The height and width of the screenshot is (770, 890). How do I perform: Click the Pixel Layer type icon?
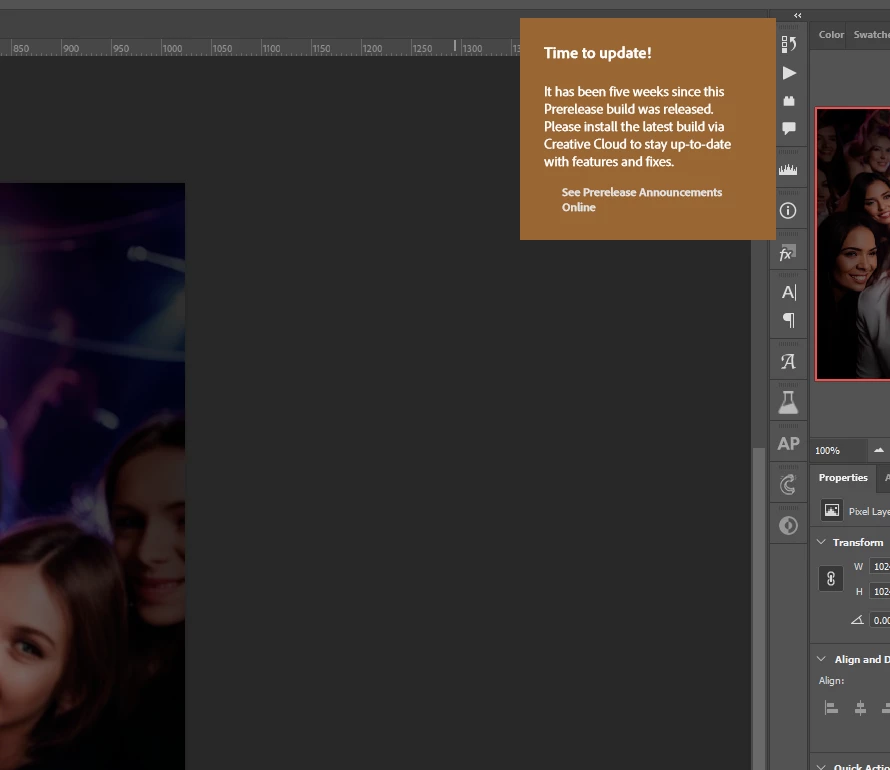(x=832, y=510)
